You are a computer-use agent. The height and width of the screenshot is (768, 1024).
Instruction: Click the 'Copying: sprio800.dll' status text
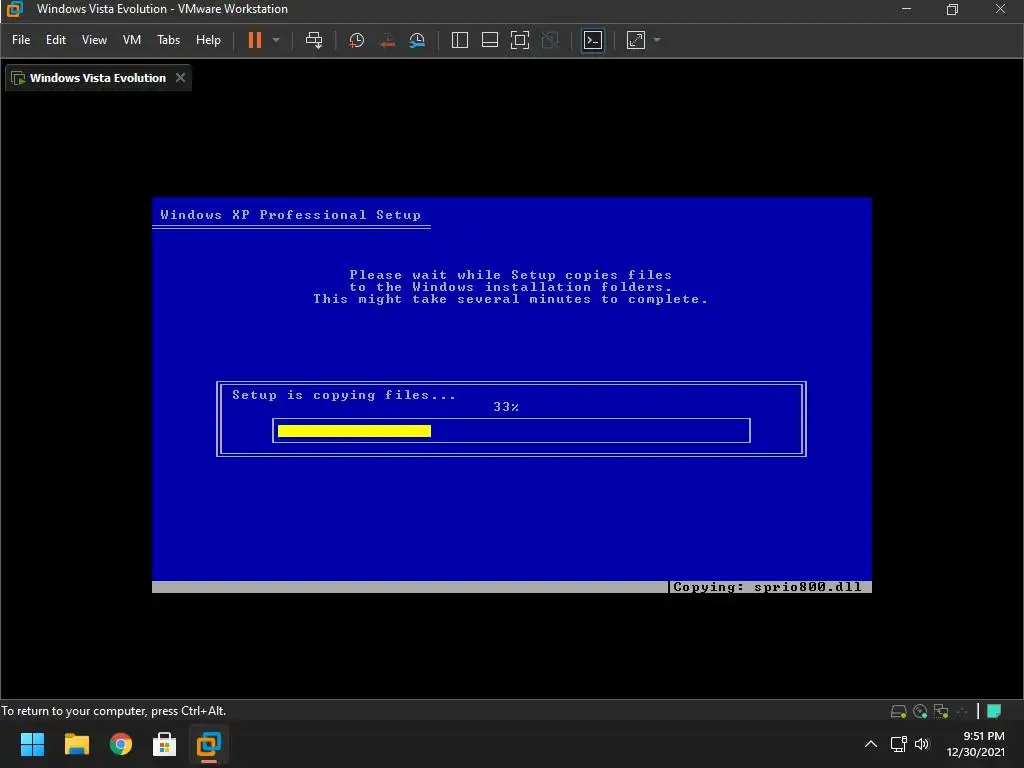(x=767, y=587)
